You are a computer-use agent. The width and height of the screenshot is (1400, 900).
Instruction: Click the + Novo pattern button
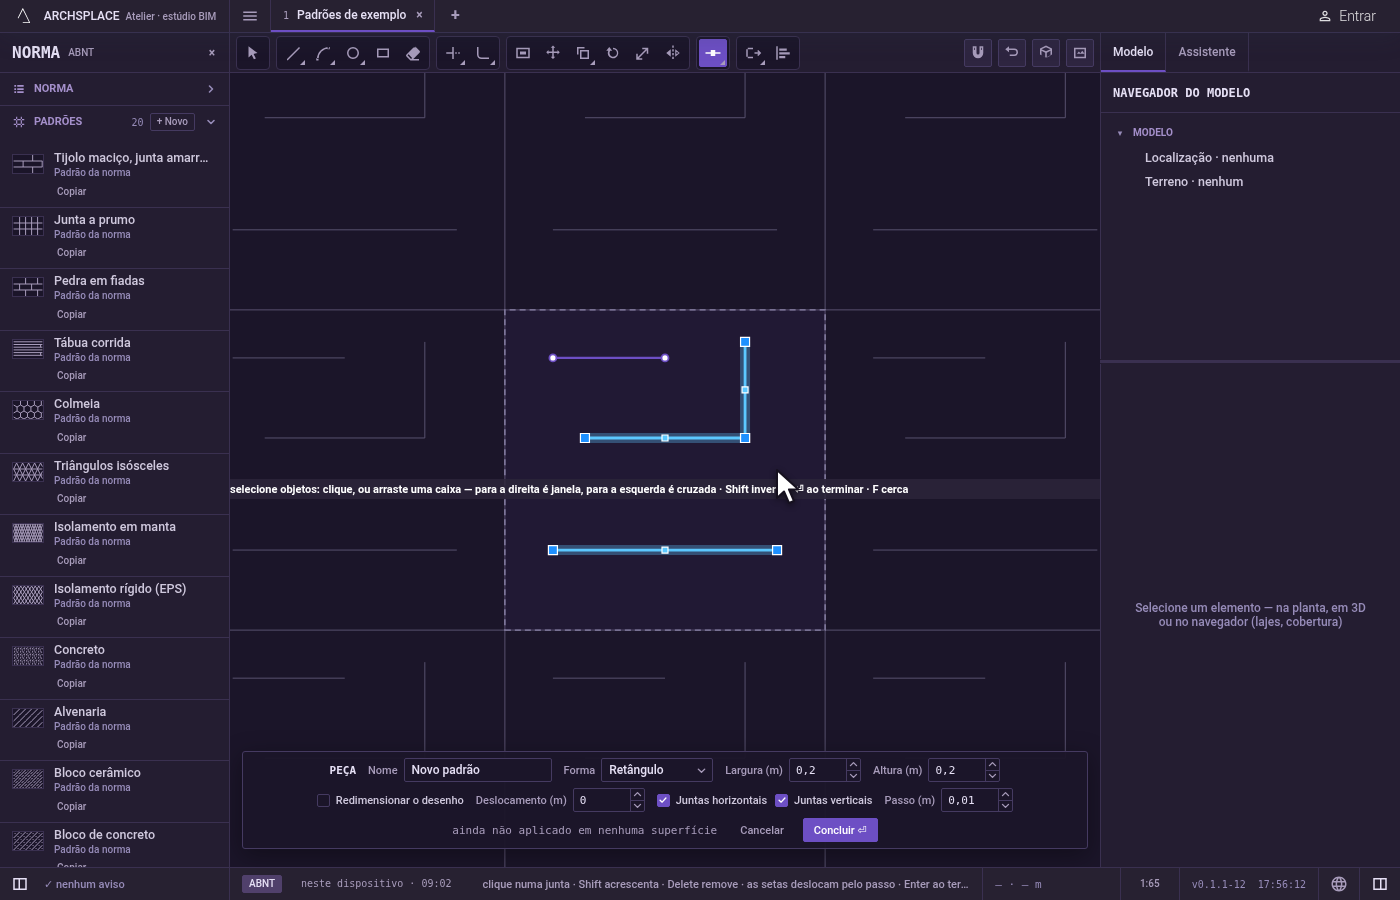tap(172, 122)
